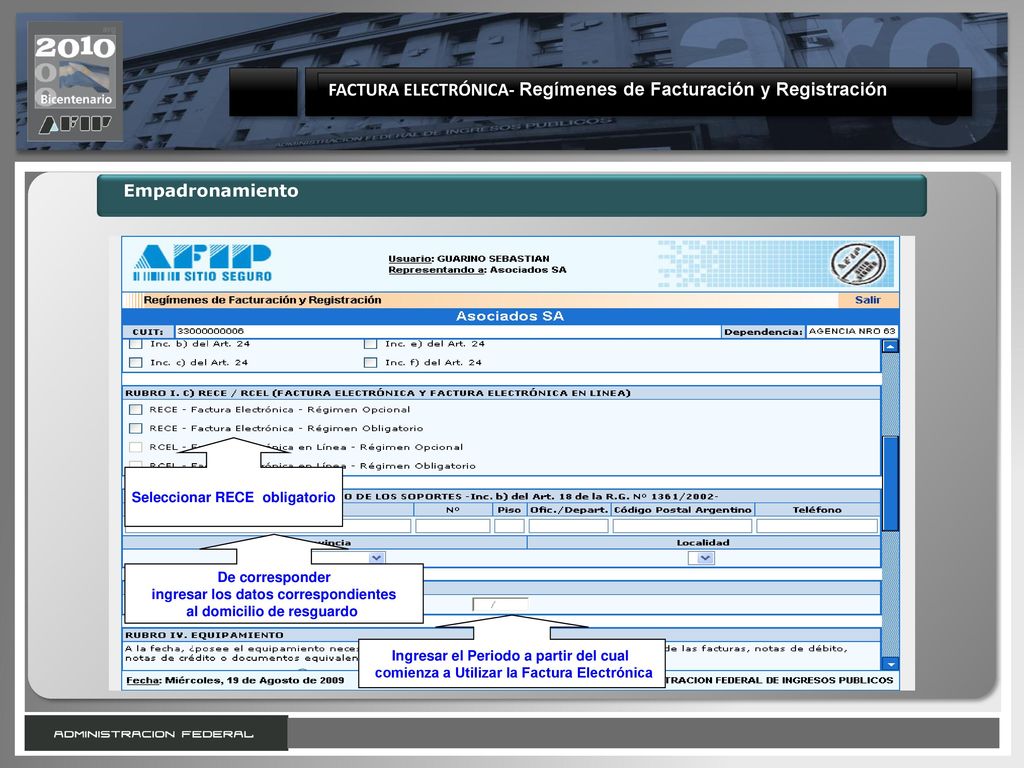Click the Asociados SA blue heading
Screen dimensions: 1024x768
pos(509,316)
